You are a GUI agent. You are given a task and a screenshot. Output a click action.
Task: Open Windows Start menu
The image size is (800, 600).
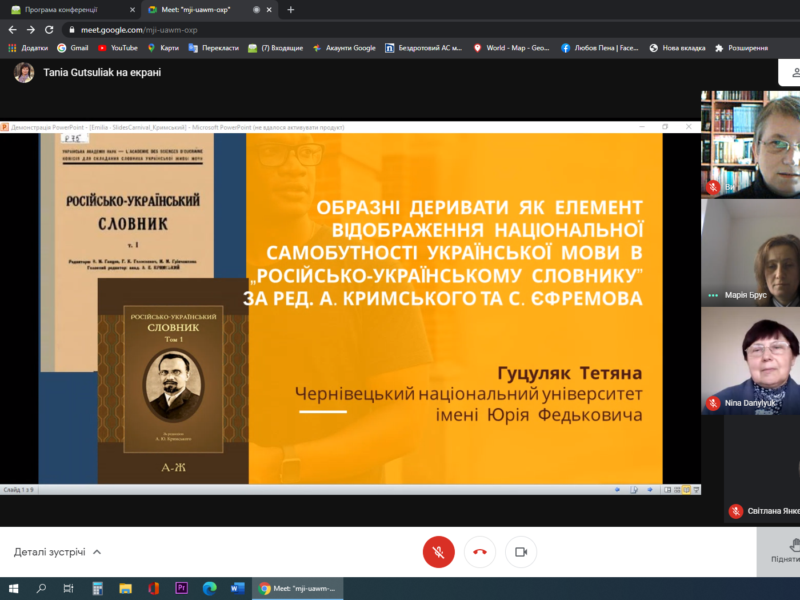point(14,588)
